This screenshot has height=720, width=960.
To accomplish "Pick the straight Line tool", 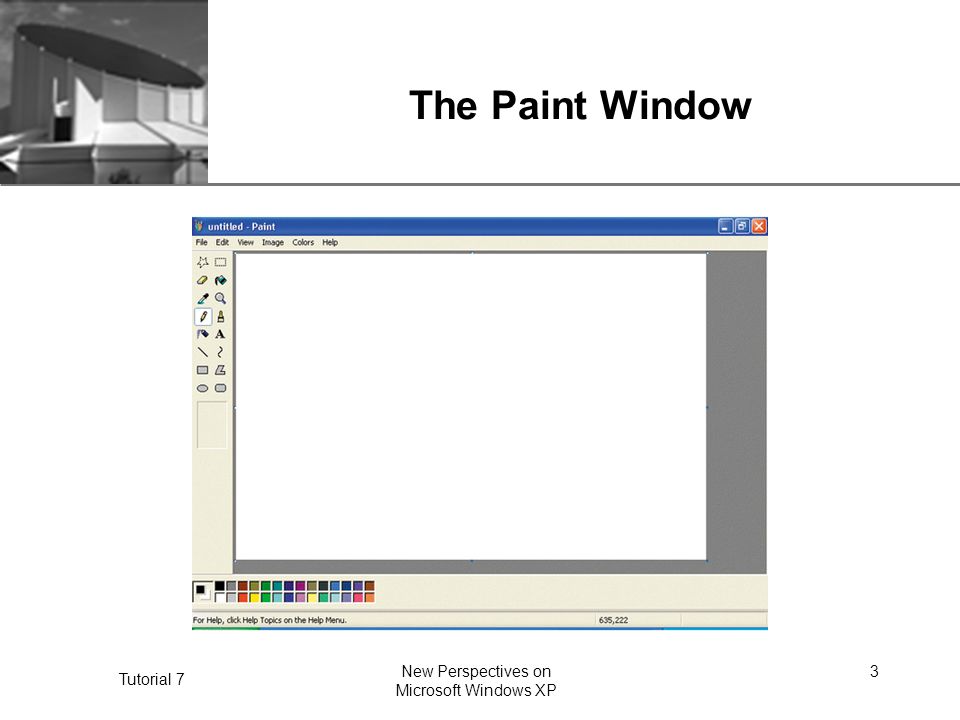I will (203, 352).
